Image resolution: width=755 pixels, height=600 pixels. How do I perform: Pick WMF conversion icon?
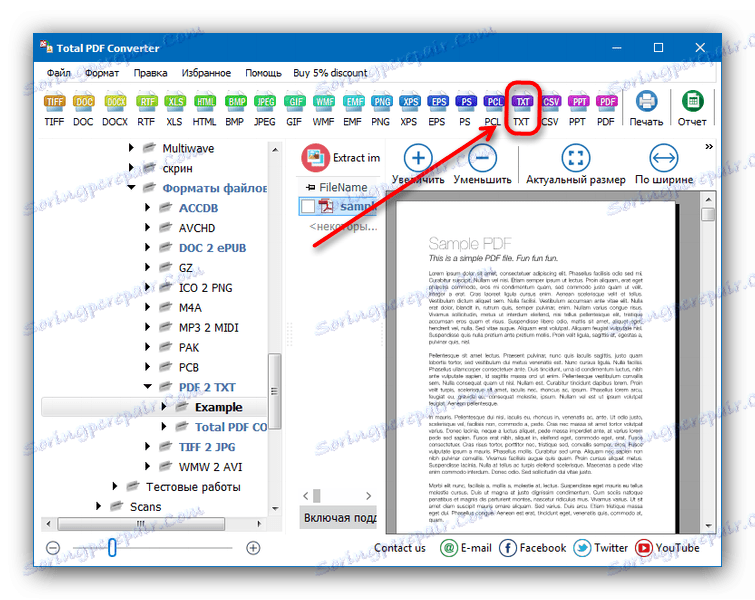(x=324, y=109)
